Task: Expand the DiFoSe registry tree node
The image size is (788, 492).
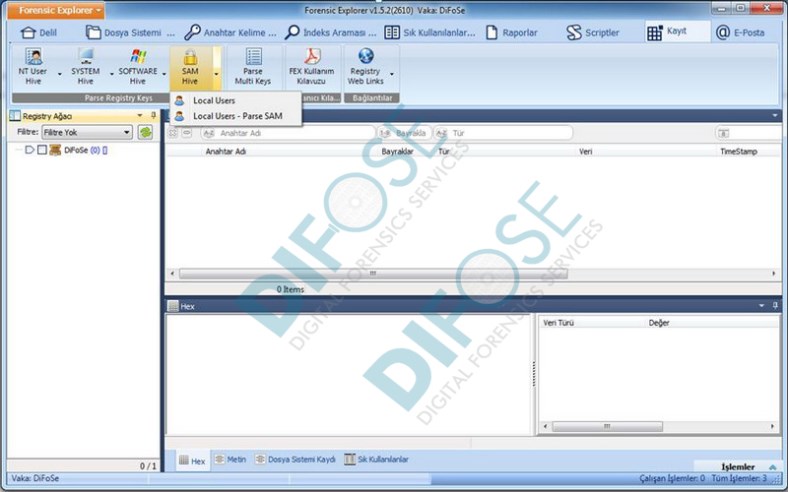Action: click(29, 150)
